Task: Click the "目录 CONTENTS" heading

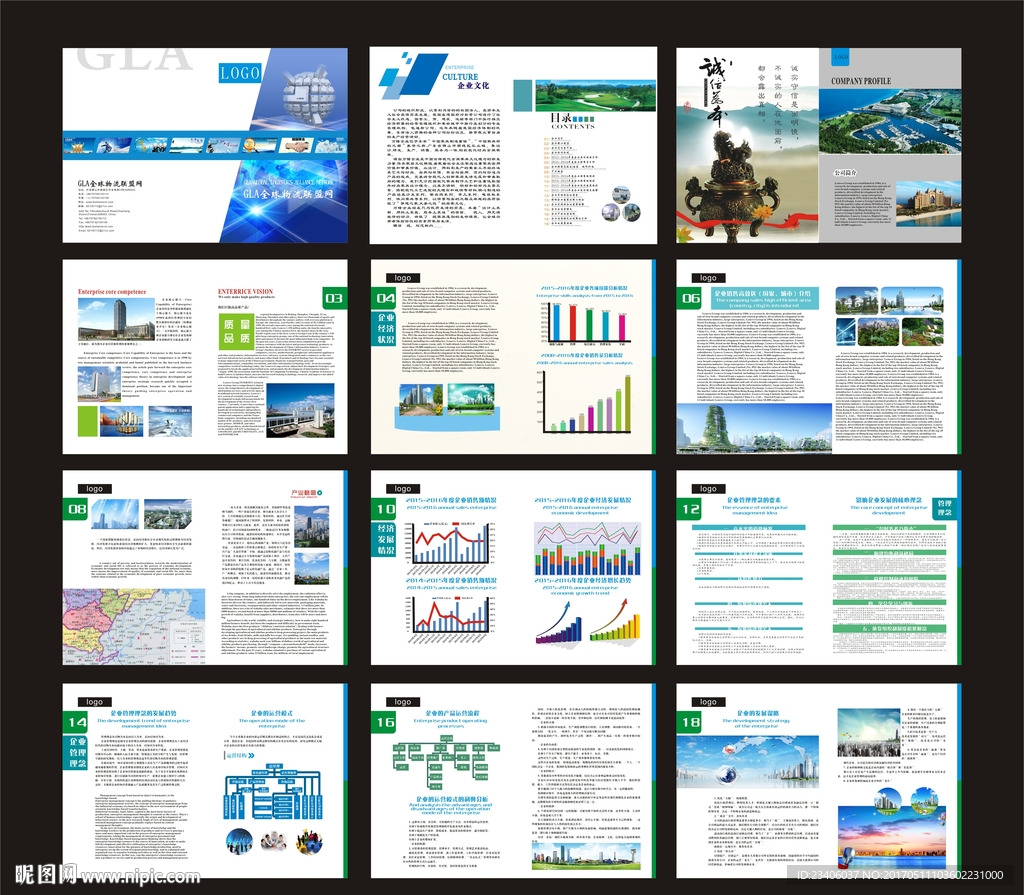Action: [572, 122]
